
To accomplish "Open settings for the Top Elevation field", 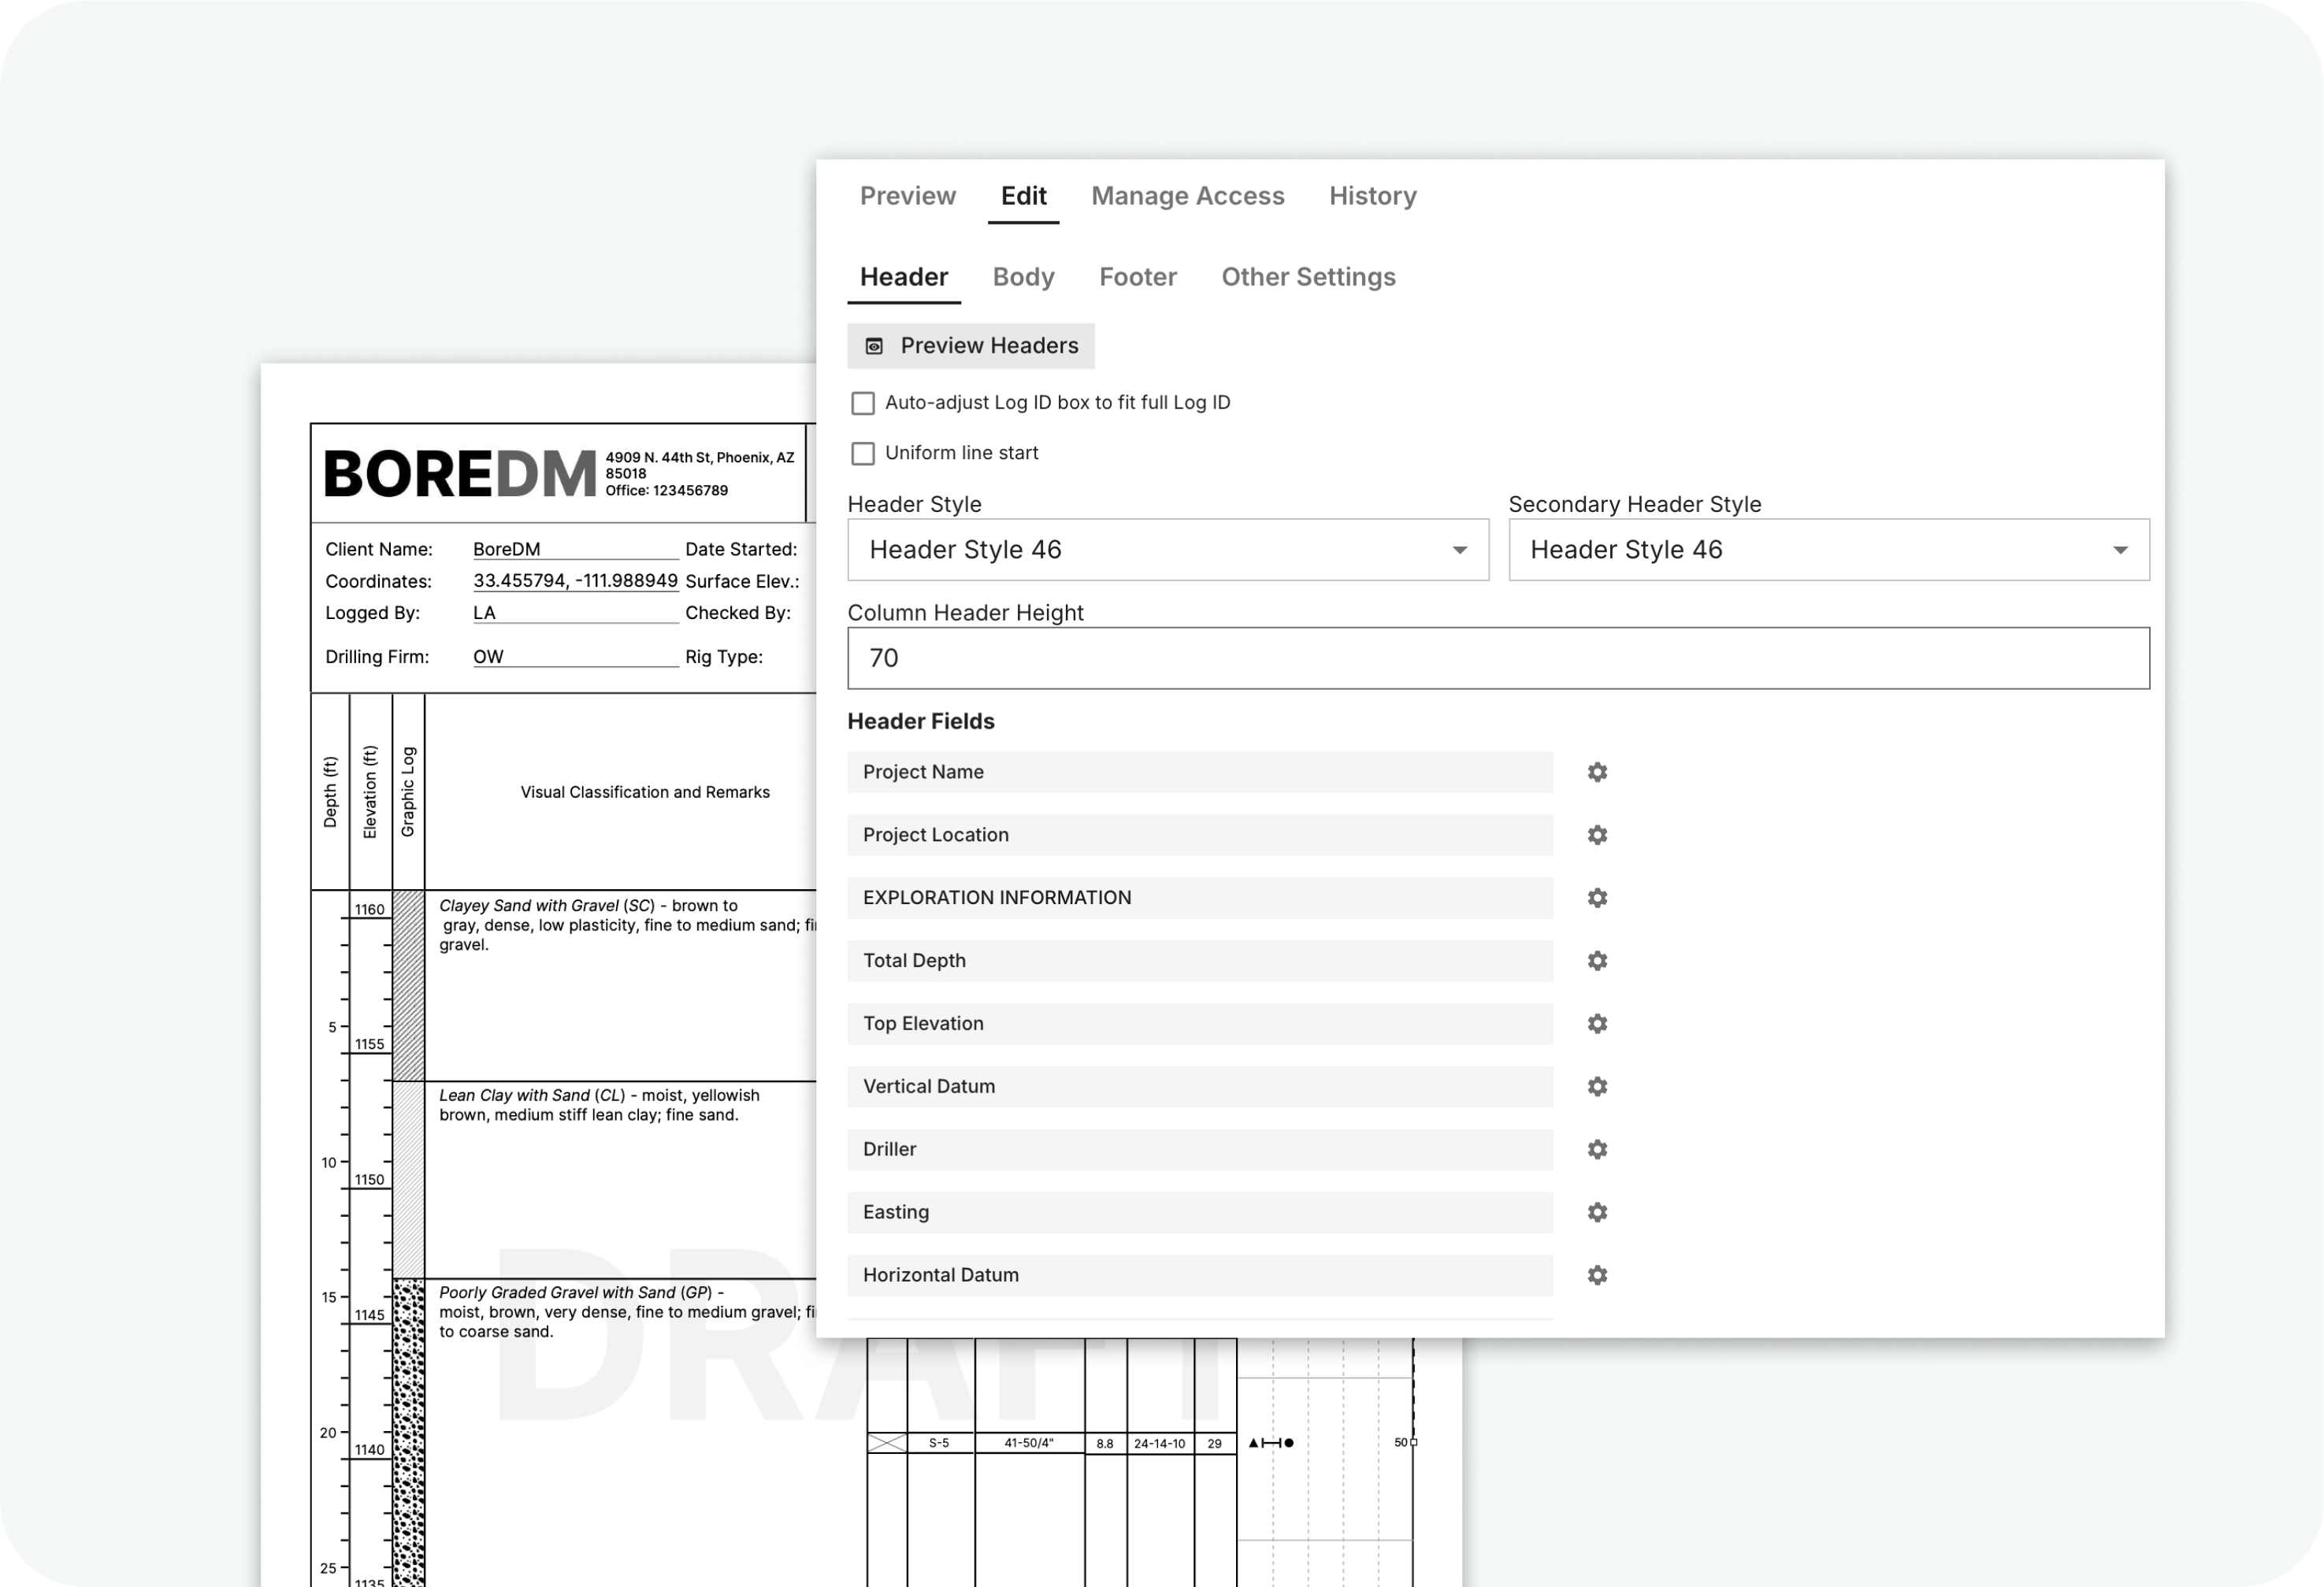I will tap(1597, 1024).
